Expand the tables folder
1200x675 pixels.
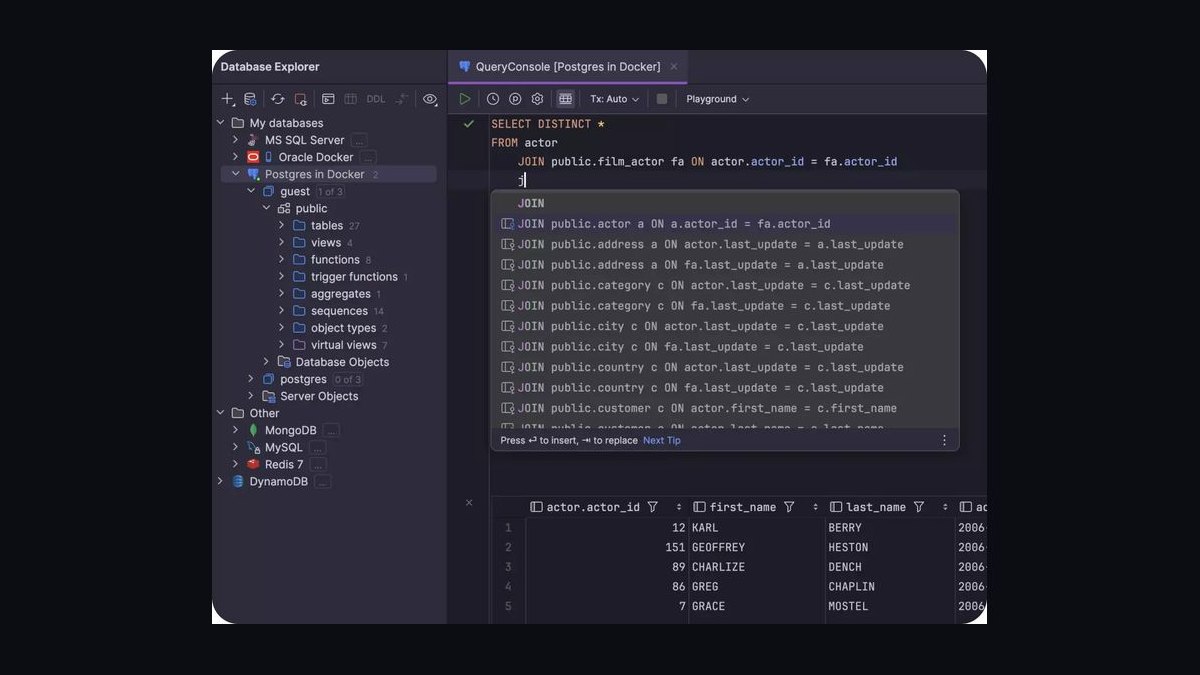(x=282, y=225)
